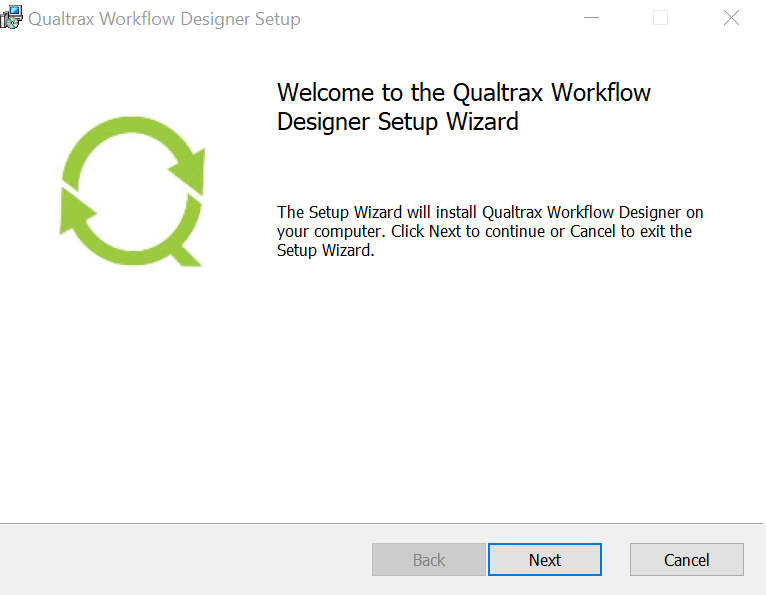
Task: Click the gray footer beside the Back button
Action: 186,559
